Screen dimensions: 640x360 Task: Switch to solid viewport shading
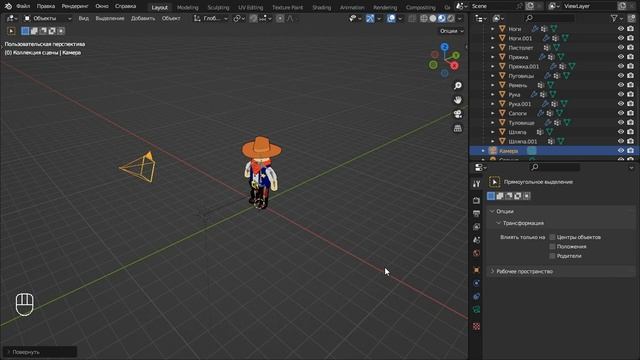(x=433, y=18)
